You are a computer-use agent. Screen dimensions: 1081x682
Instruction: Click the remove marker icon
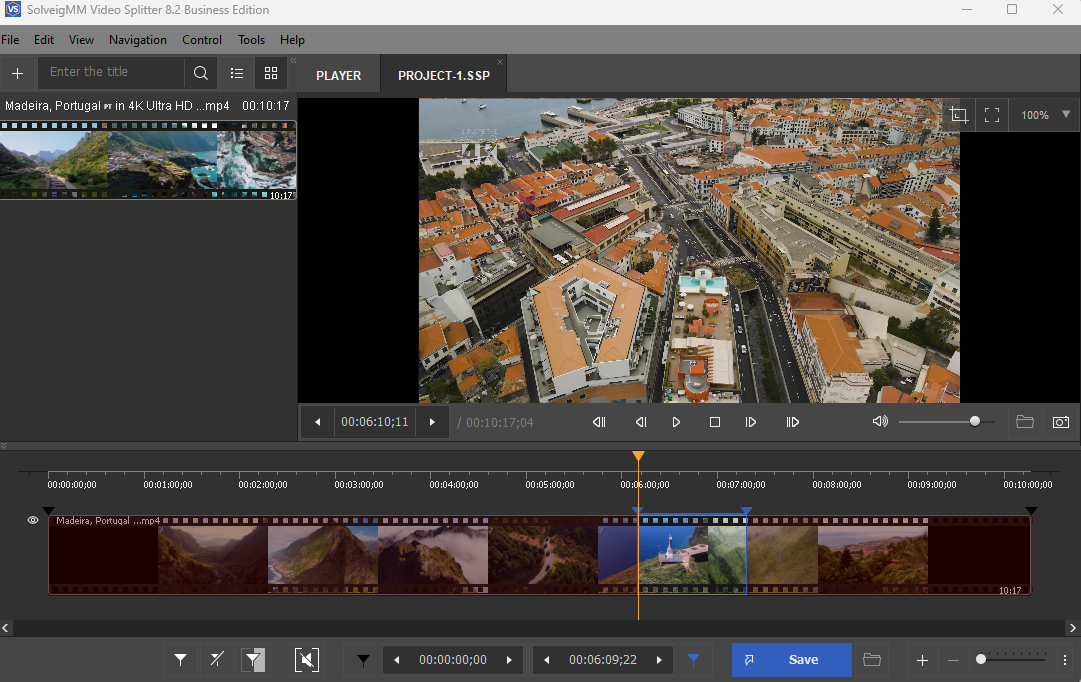[x=216, y=660]
